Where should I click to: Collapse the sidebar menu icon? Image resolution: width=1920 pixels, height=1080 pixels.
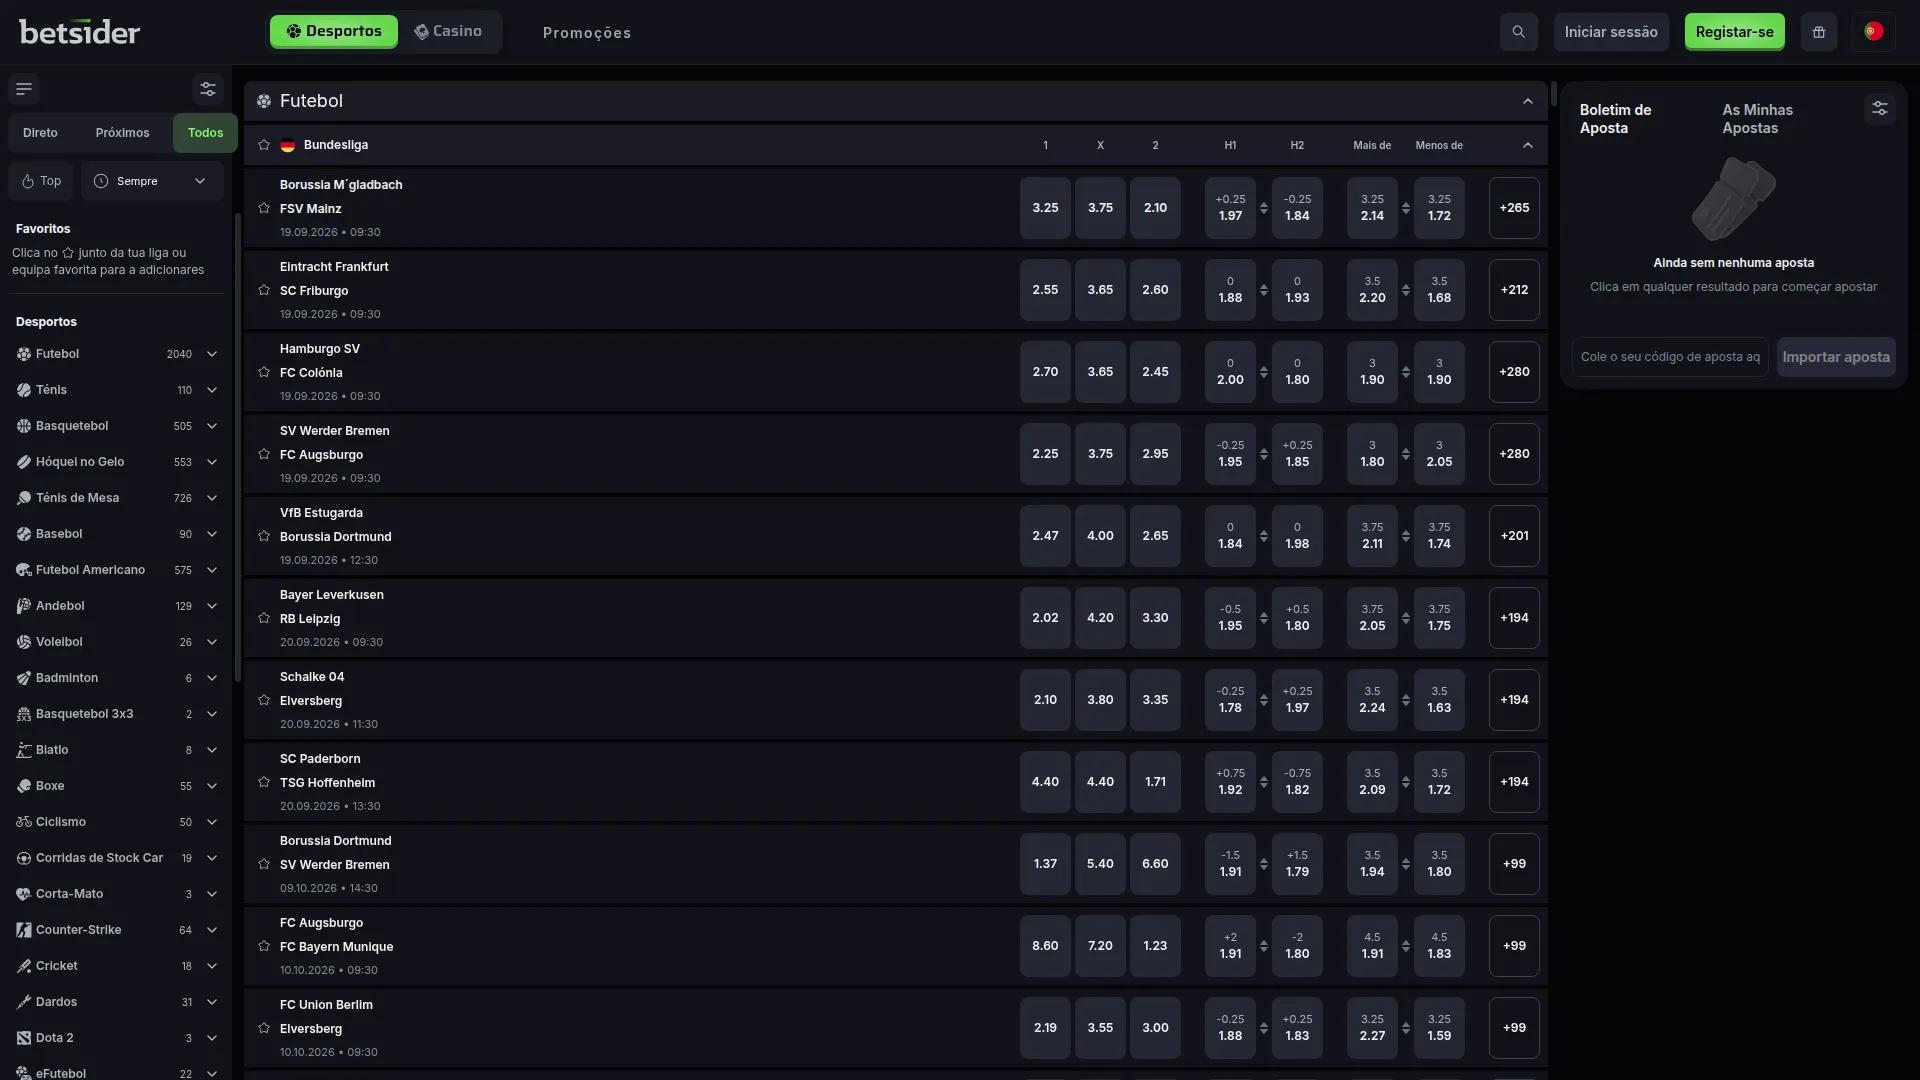(24, 89)
